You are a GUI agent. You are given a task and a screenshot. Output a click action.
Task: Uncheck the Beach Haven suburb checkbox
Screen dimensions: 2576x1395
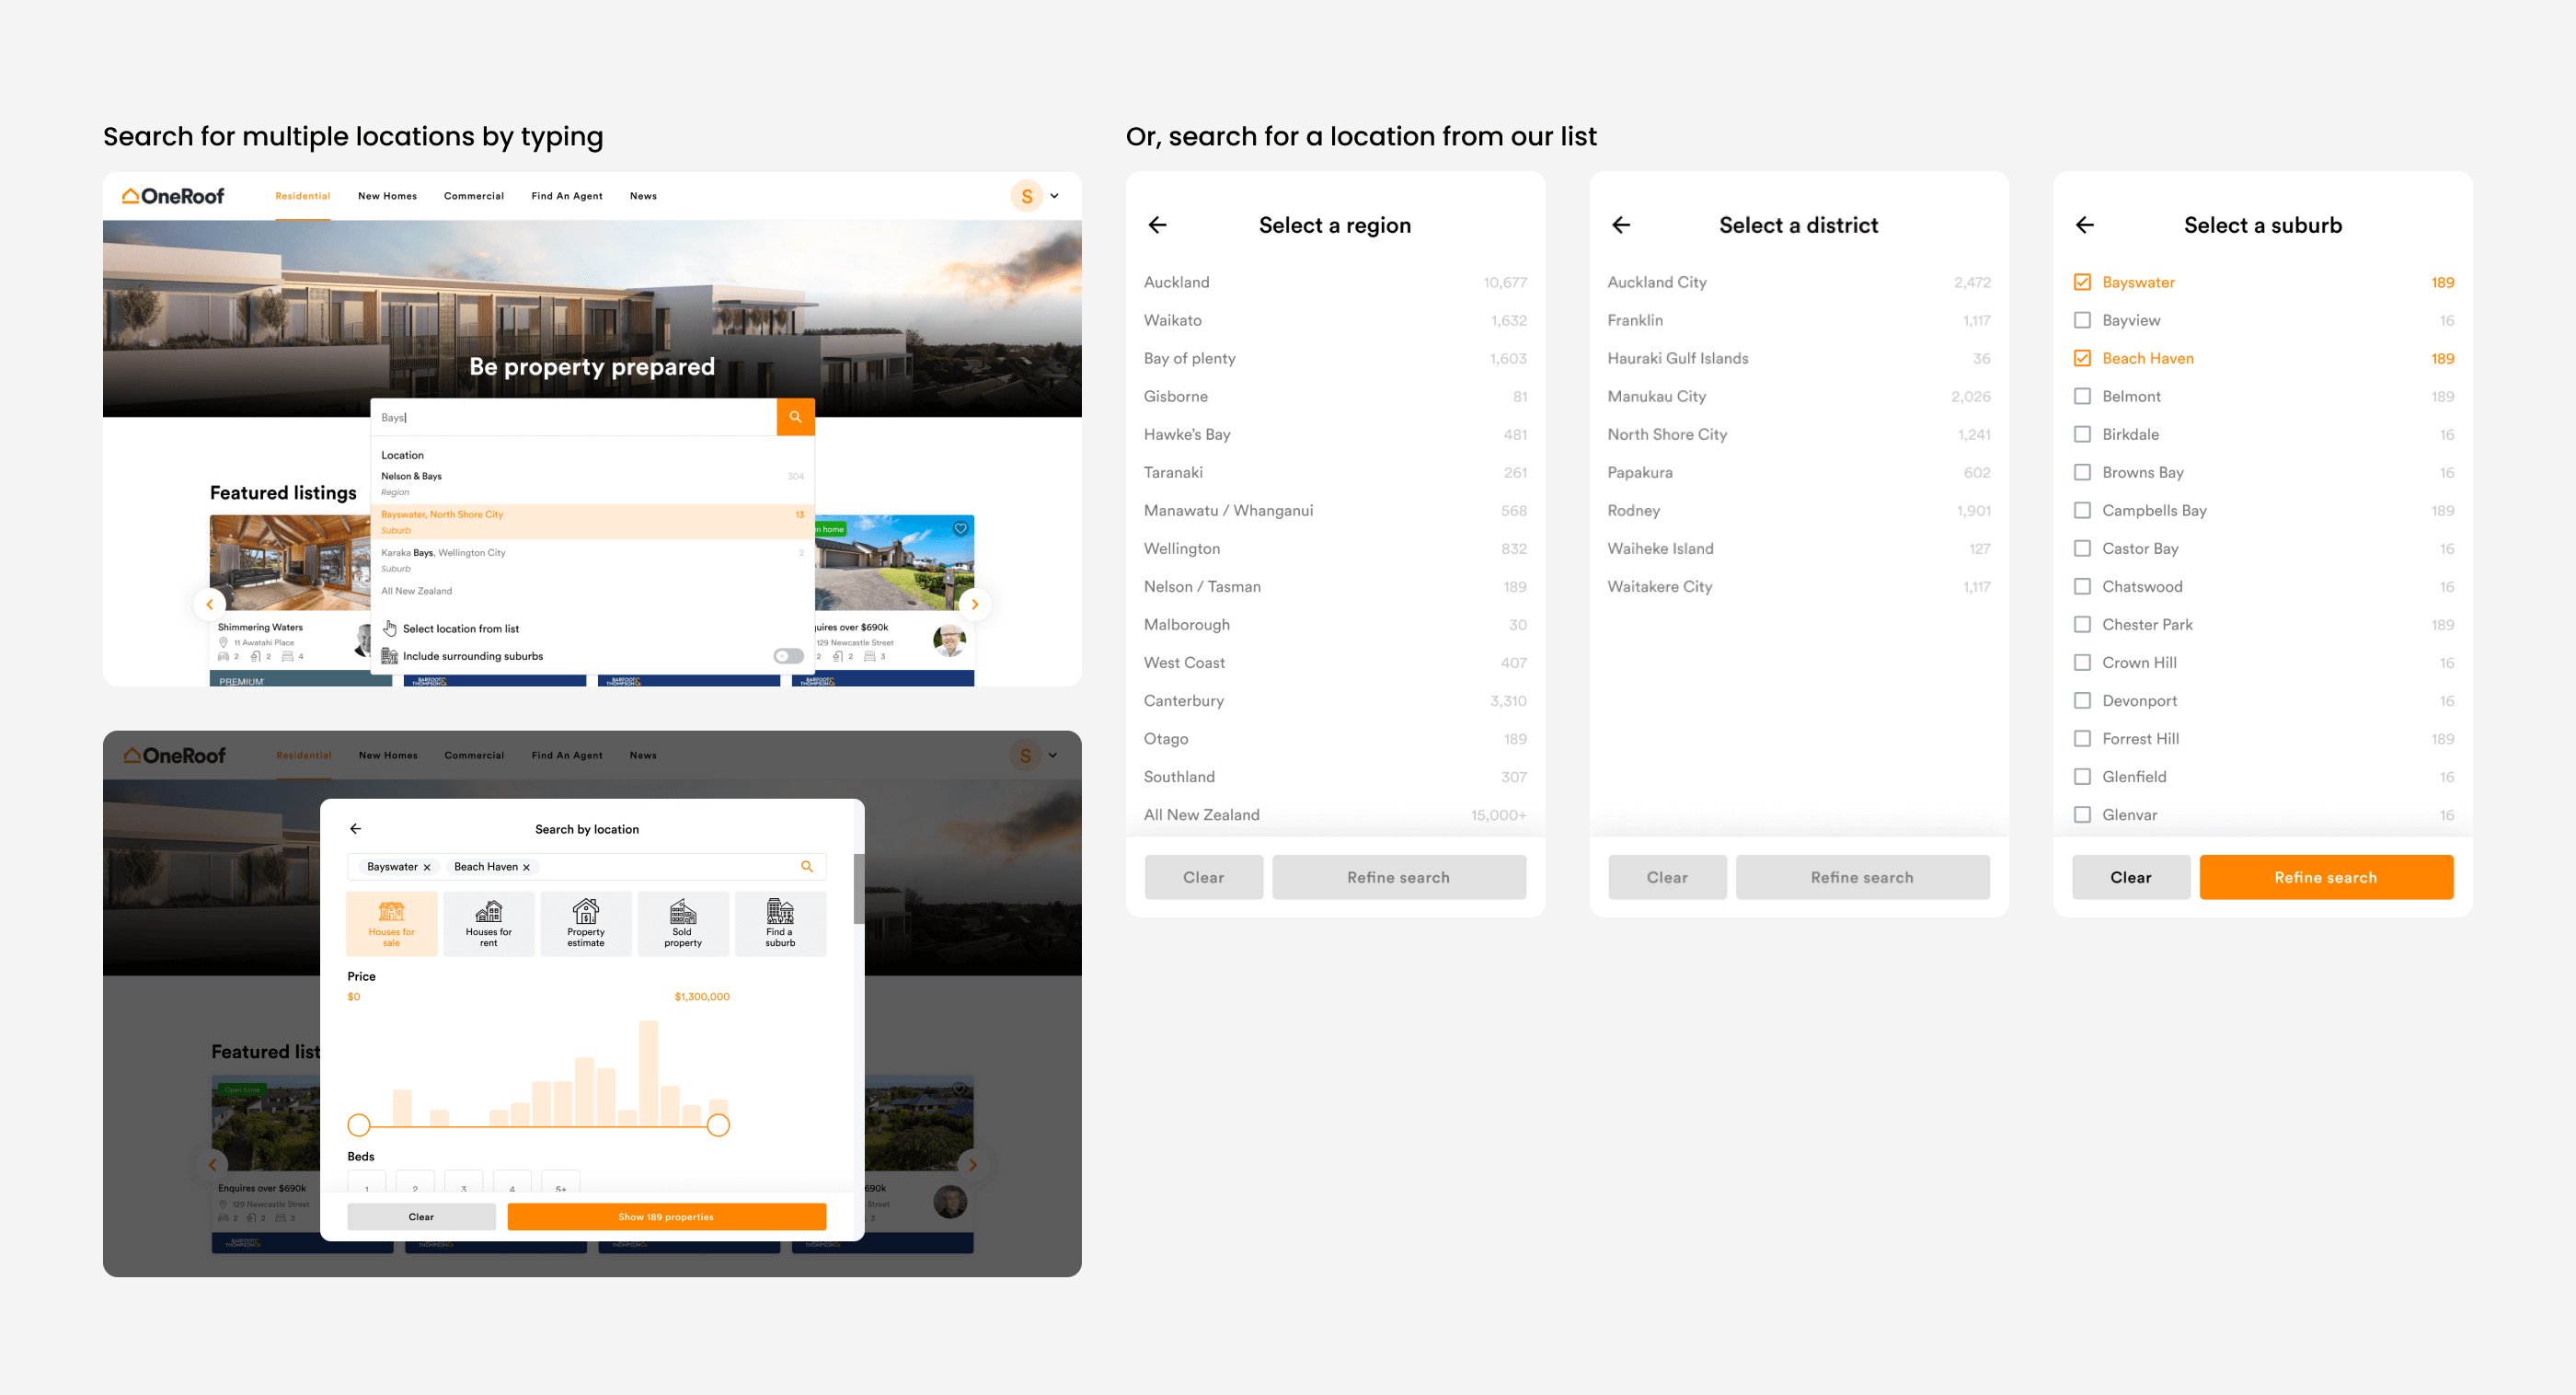coord(2082,358)
